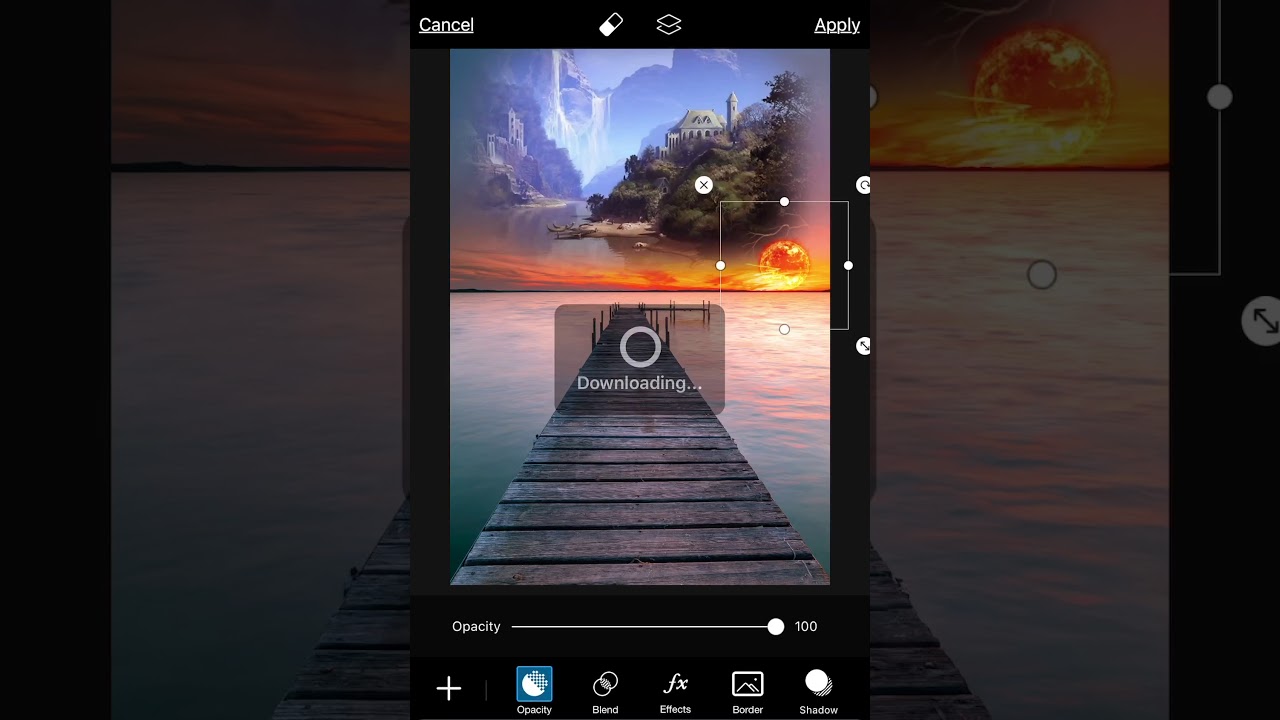
Task: Open the layers panel icon
Action: [x=669, y=25]
